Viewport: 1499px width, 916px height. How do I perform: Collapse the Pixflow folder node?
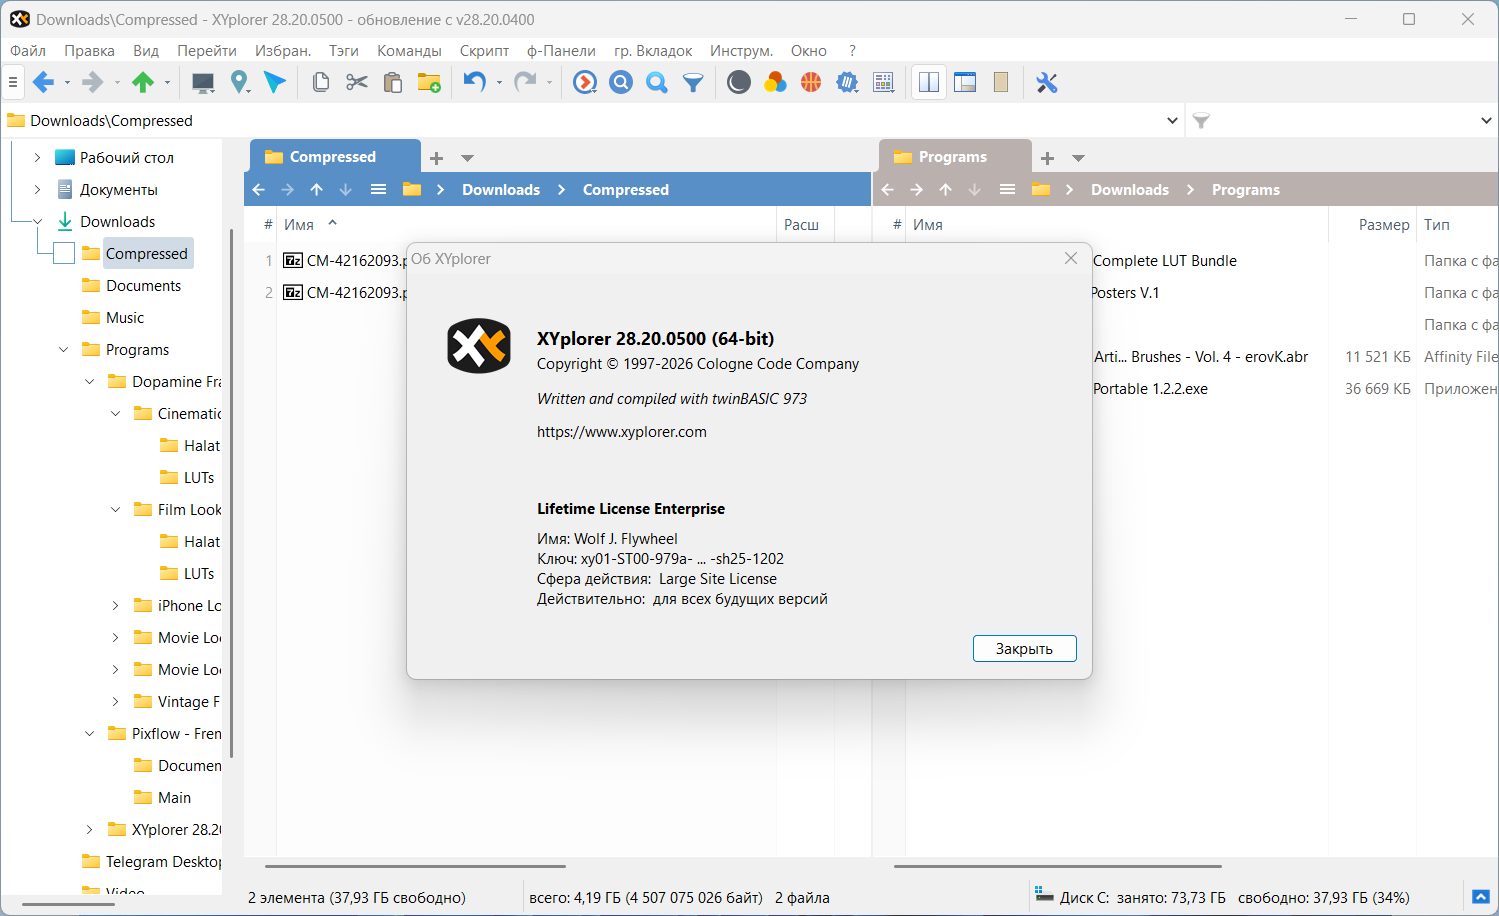[x=90, y=733]
